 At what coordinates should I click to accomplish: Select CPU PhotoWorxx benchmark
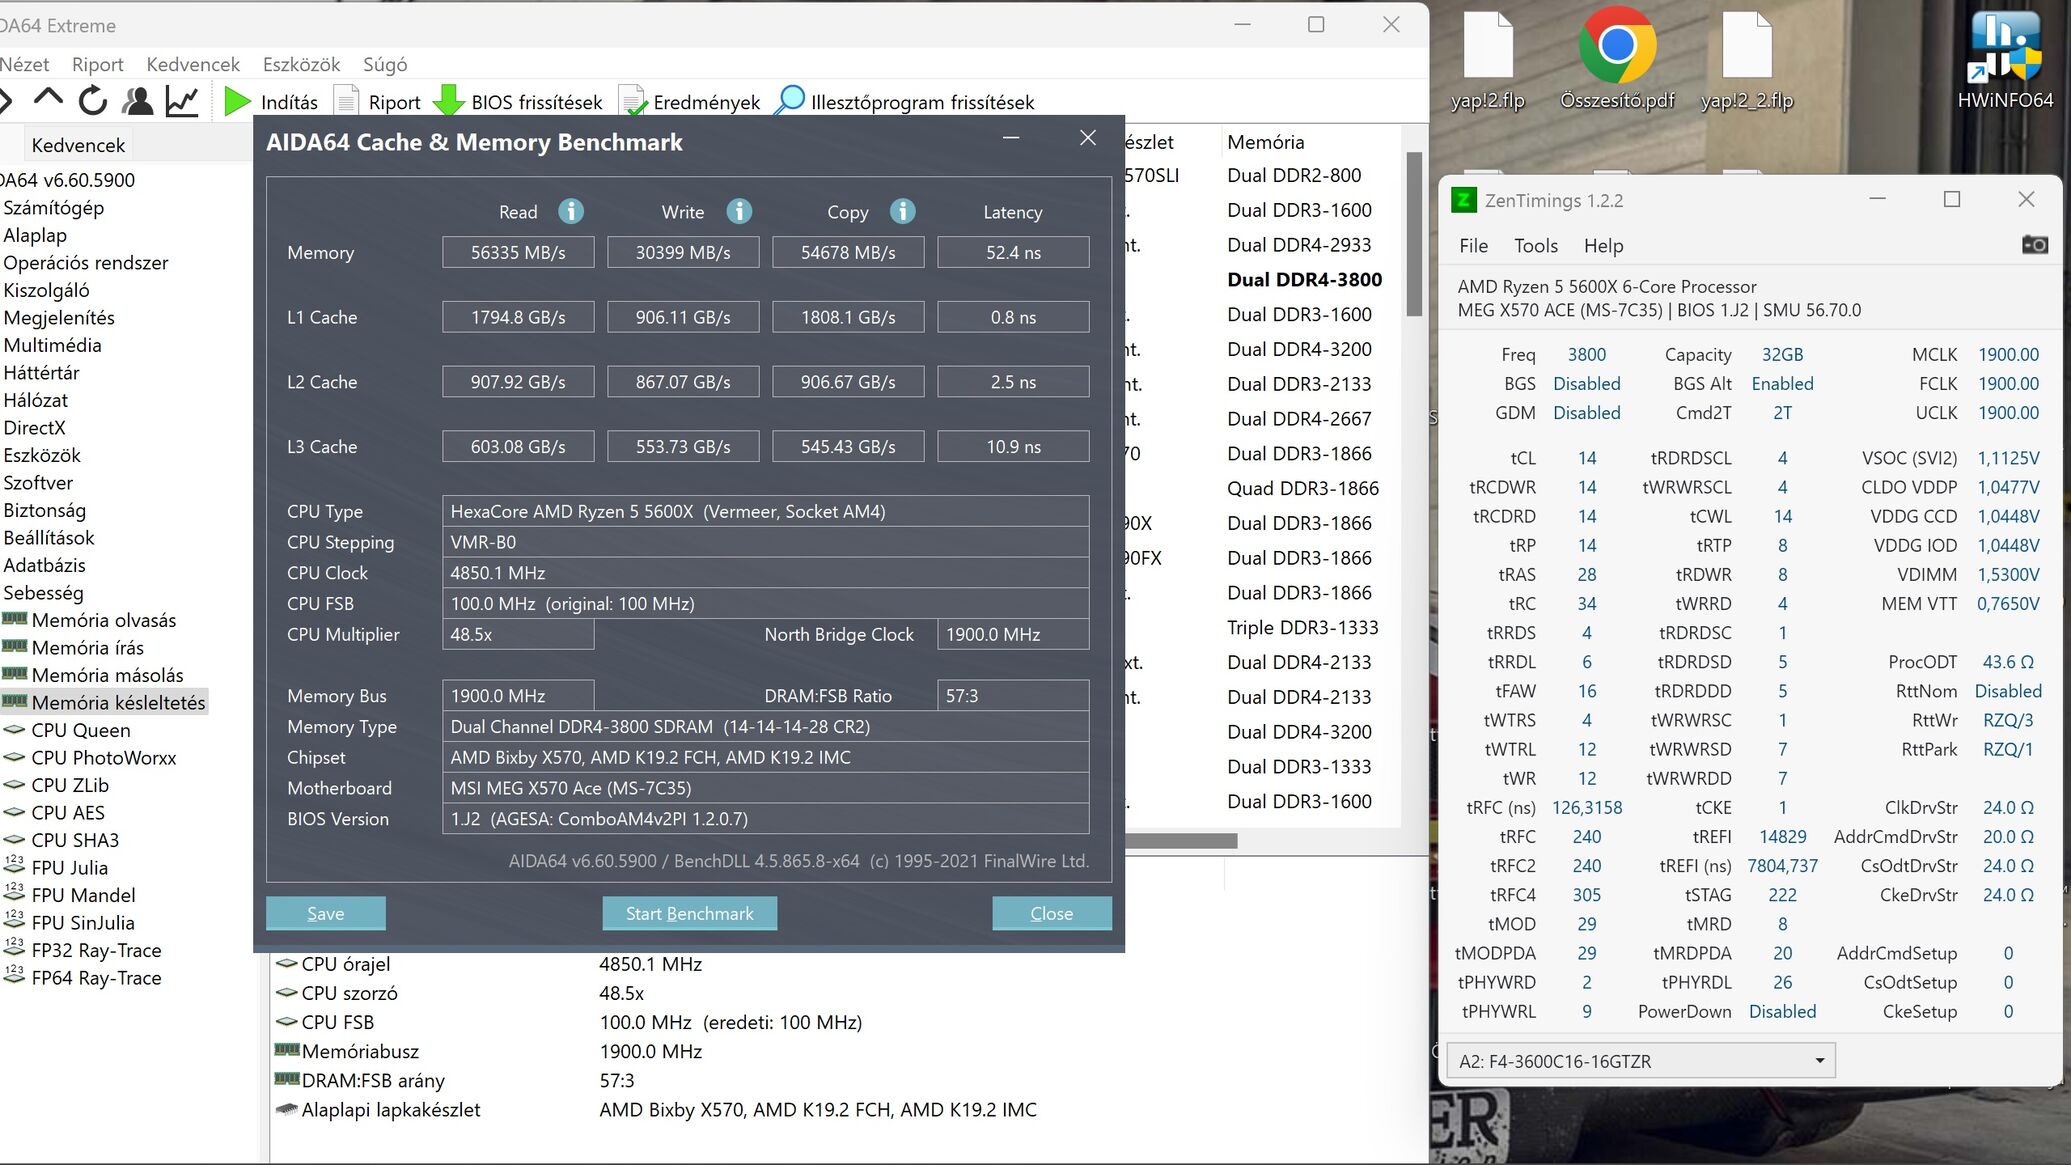pos(103,758)
